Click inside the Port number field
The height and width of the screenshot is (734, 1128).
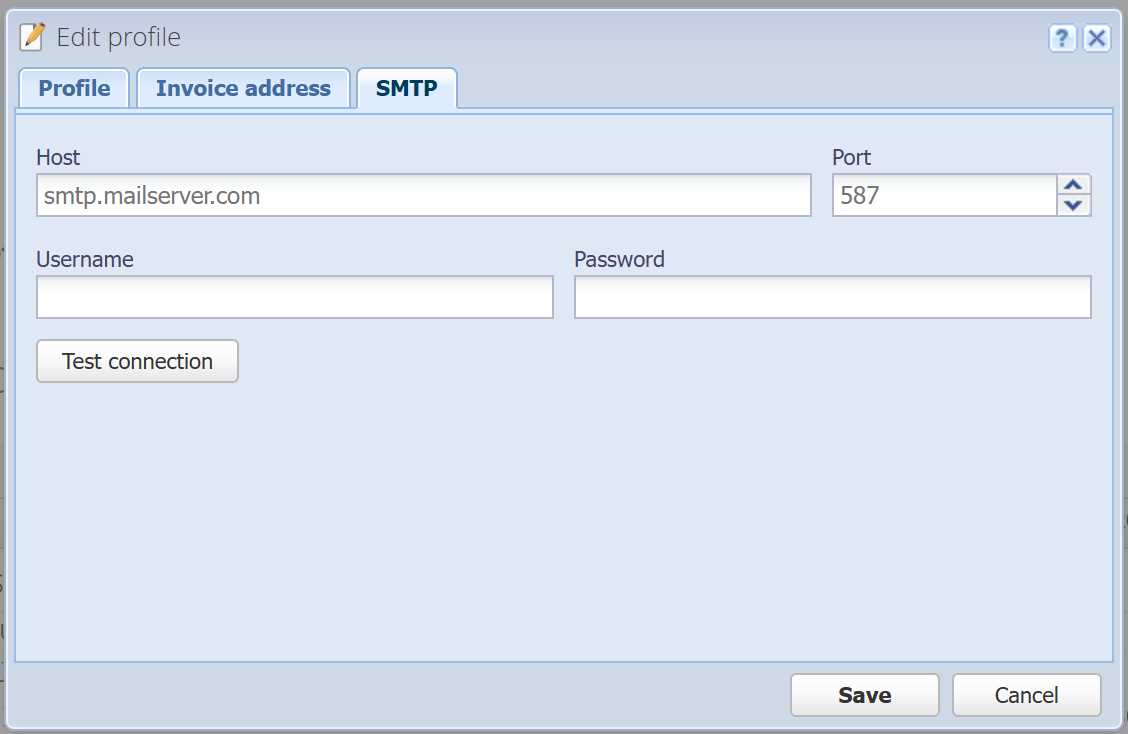945,195
